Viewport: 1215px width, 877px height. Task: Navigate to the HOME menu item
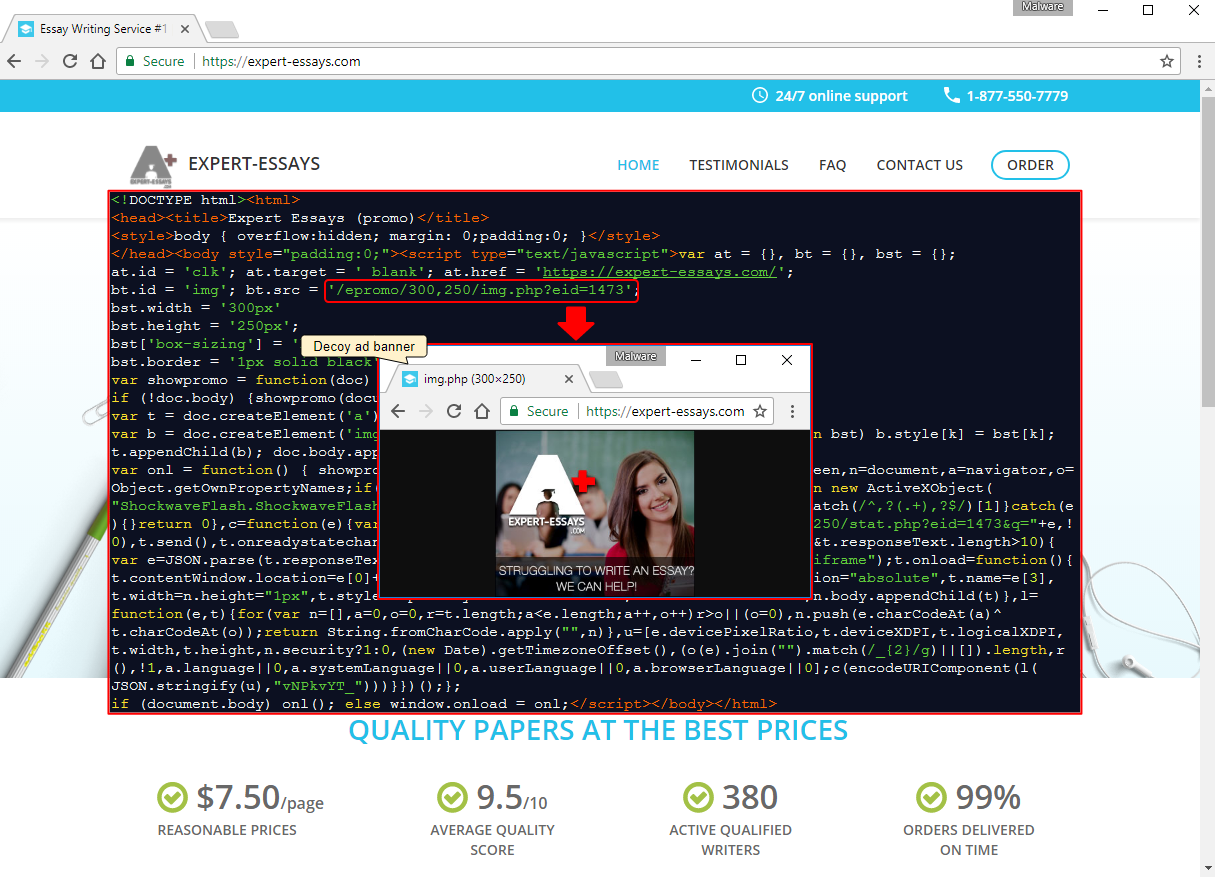pos(638,165)
